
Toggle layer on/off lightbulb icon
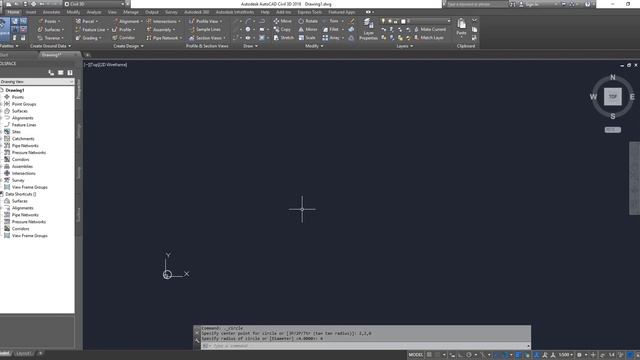pos(383,21)
